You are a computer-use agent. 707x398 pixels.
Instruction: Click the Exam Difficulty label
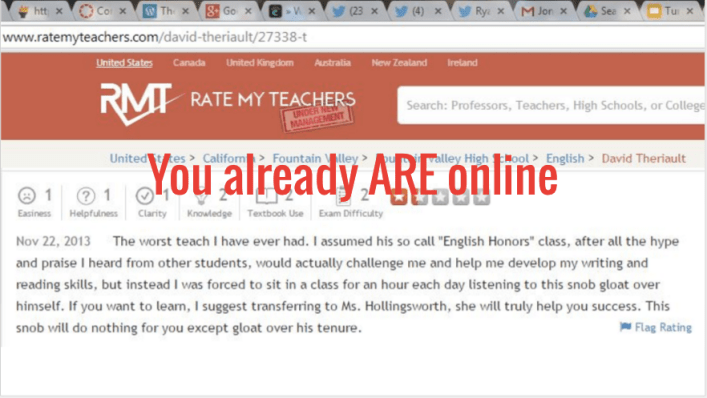[x=351, y=213]
